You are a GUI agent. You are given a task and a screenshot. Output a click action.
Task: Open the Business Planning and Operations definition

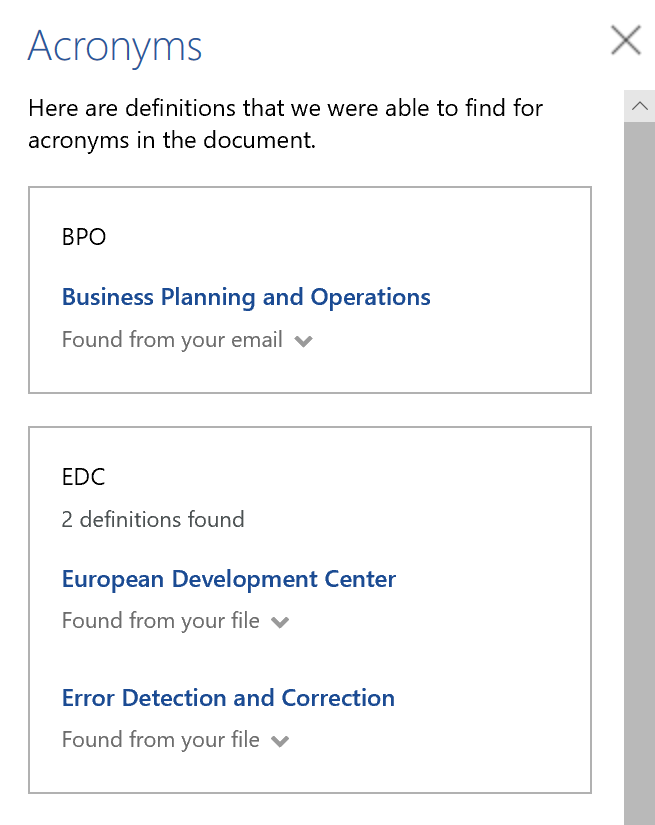[246, 297]
